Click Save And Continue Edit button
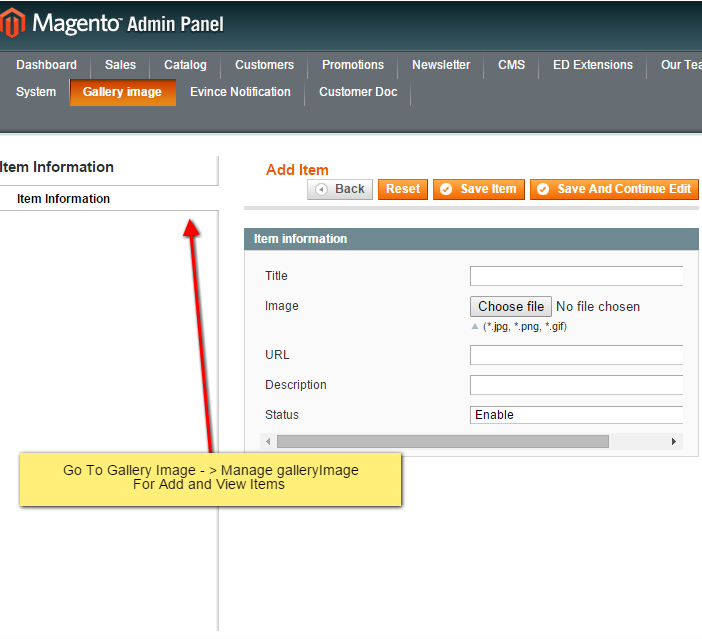The image size is (702, 639). click(614, 189)
